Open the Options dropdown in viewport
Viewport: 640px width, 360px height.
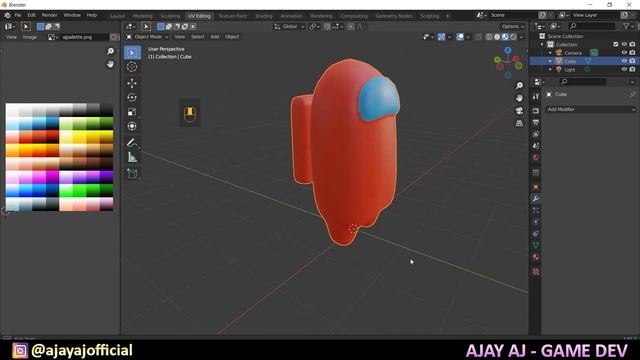tap(513, 27)
